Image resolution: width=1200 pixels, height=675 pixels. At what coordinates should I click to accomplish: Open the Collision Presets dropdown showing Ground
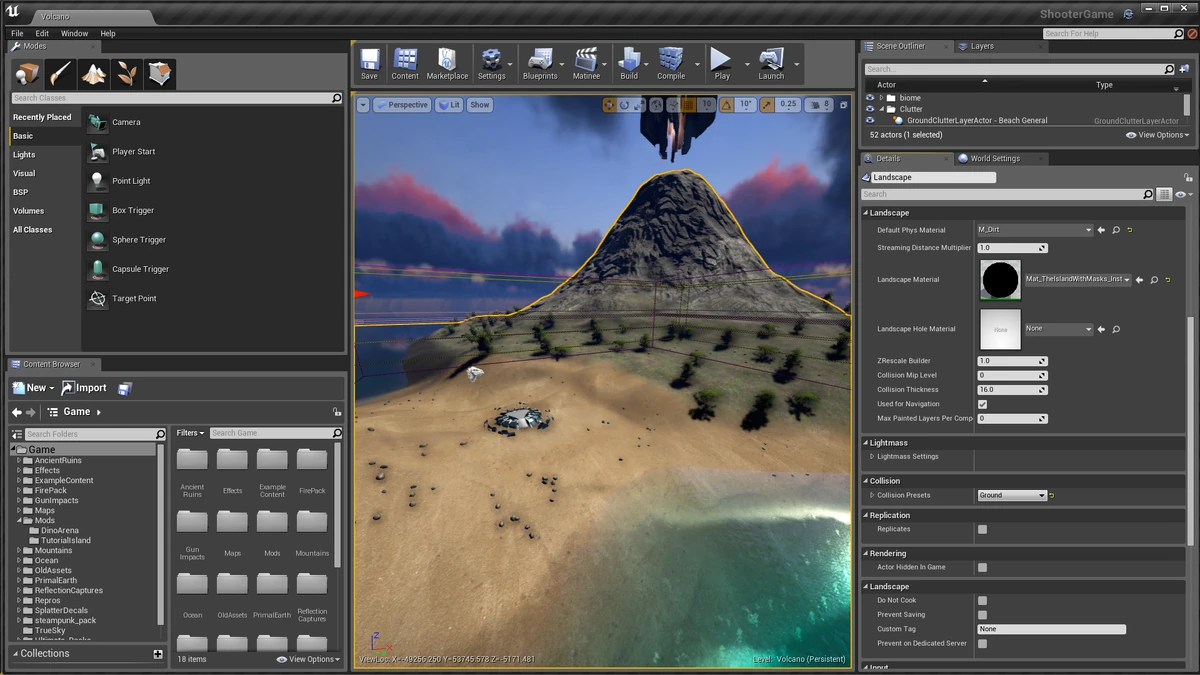pos(1012,495)
